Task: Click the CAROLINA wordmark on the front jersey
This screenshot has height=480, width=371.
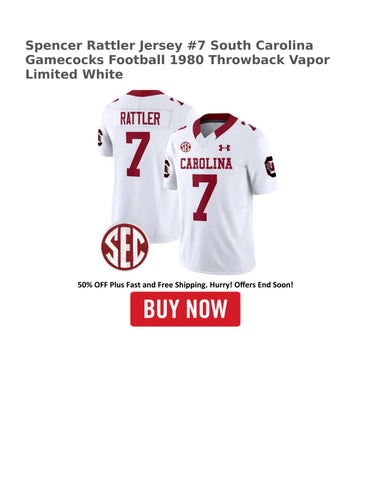Action: pyautogui.click(x=206, y=164)
